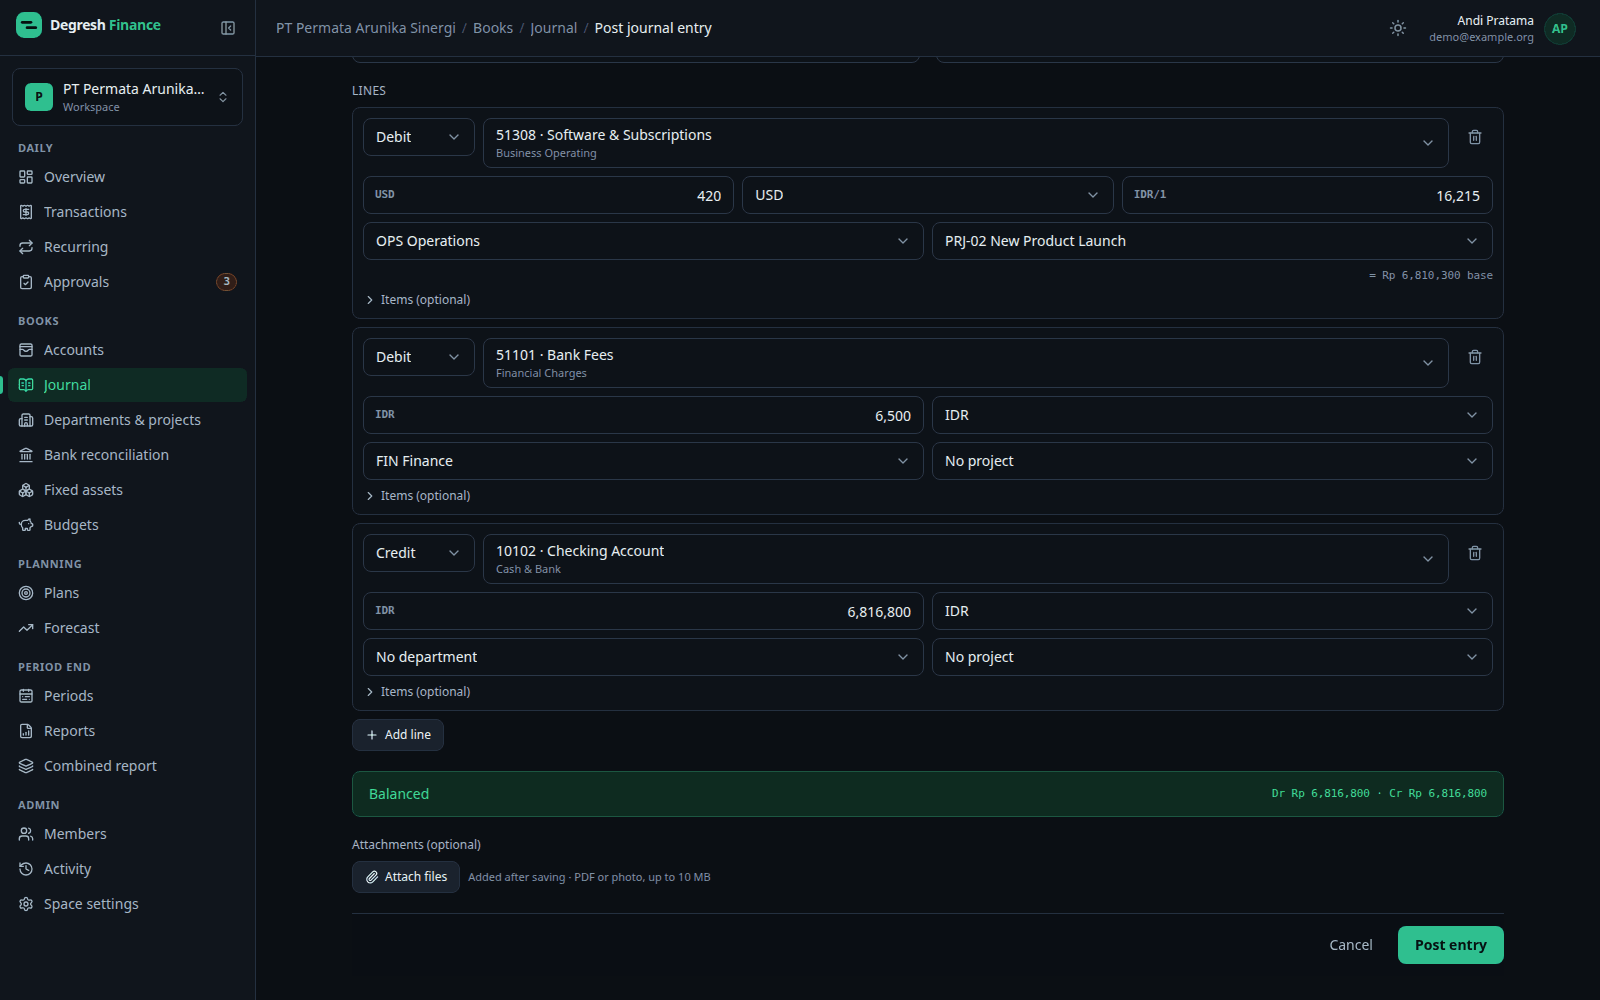
Task: Delete the Software & Subscriptions line
Action: 1475,137
